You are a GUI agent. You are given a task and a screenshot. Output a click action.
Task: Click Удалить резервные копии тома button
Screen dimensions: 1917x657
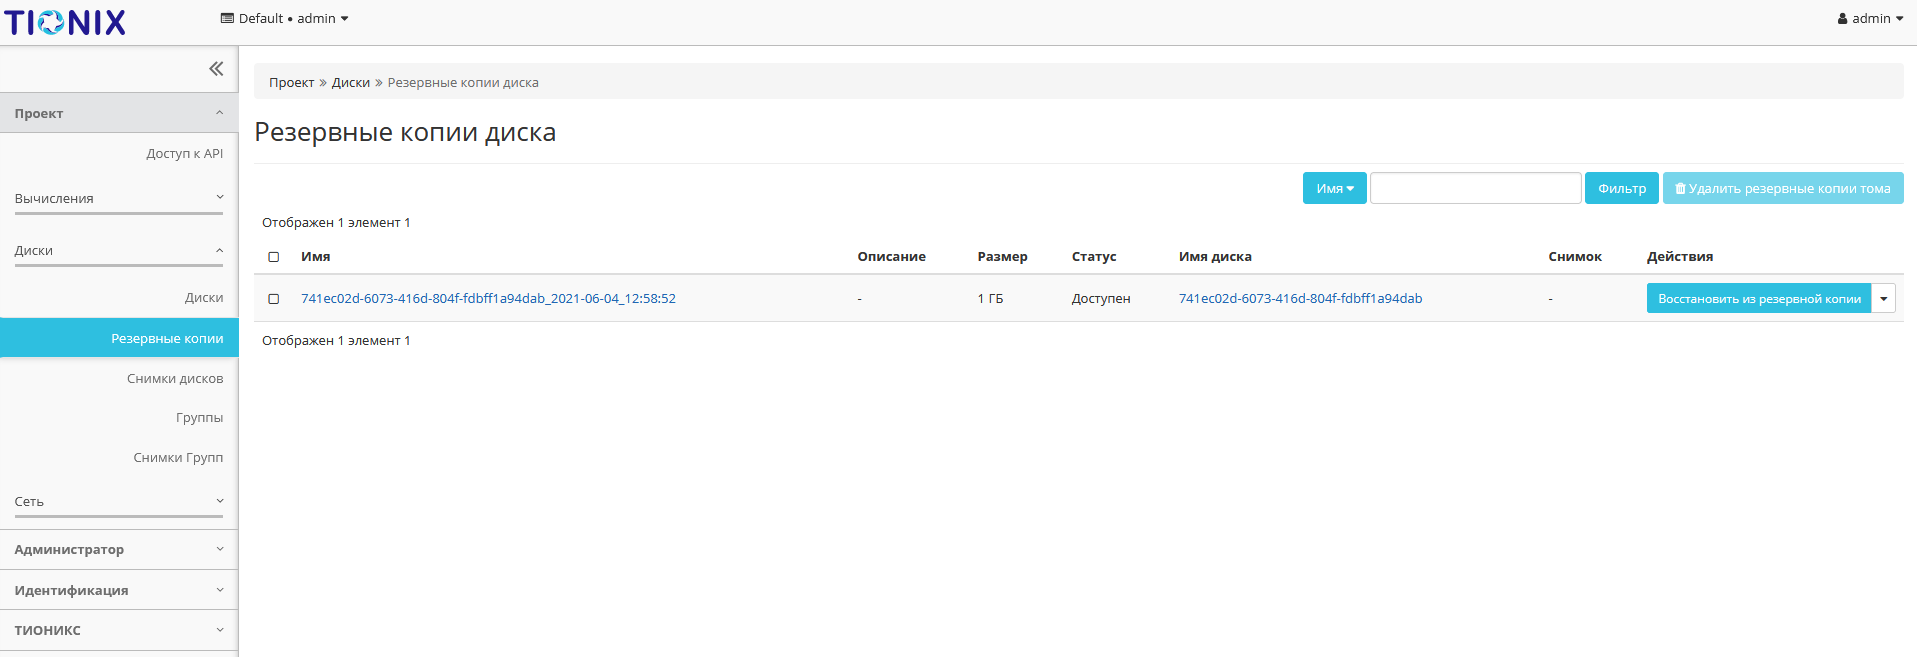click(1782, 188)
